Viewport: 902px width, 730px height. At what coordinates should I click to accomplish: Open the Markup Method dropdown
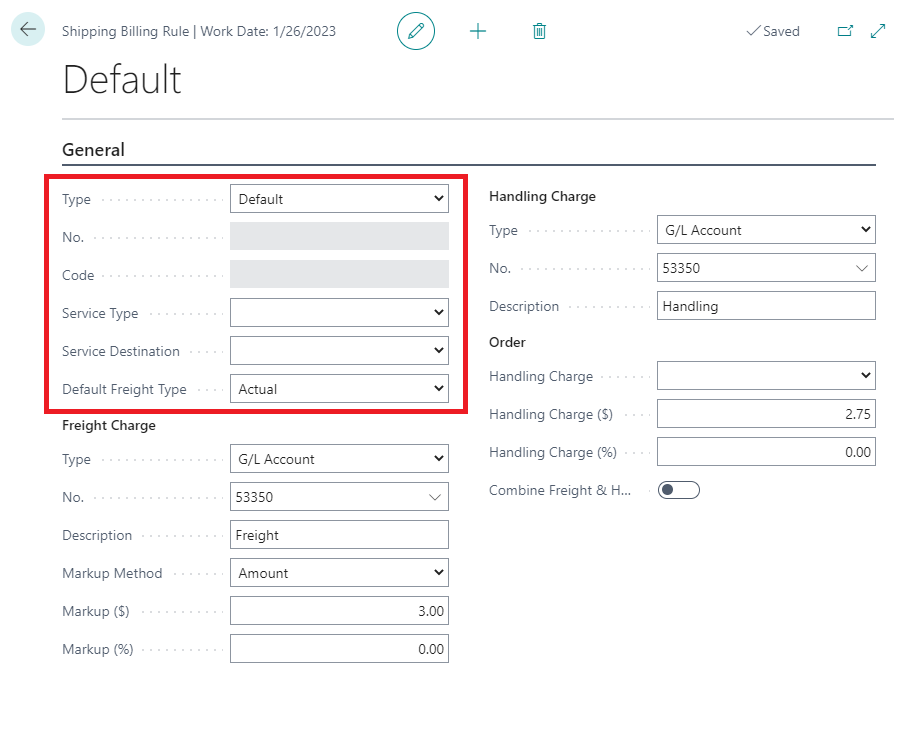(x=339, y=573)
